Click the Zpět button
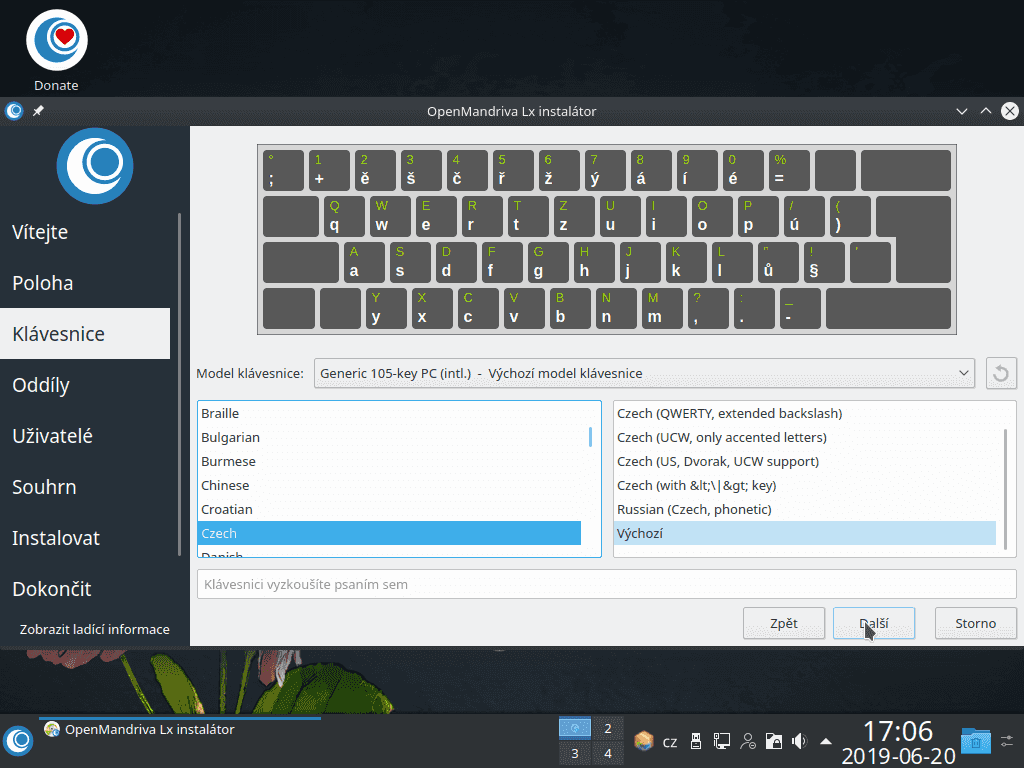 click(783, 623)
